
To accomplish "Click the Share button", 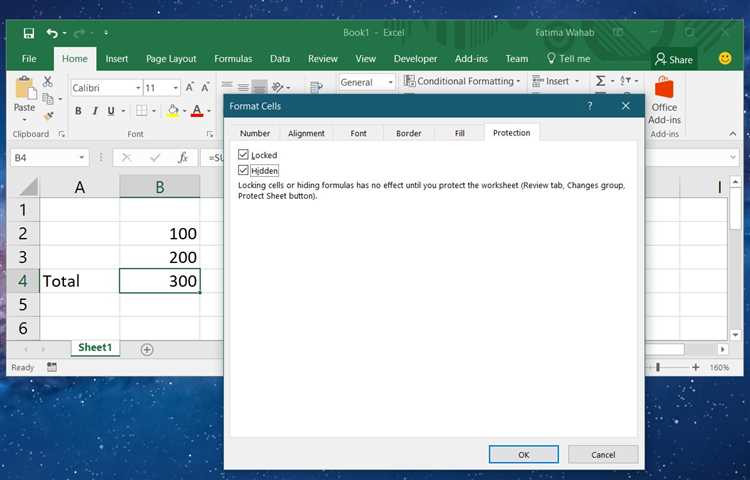I will point(673,59).
